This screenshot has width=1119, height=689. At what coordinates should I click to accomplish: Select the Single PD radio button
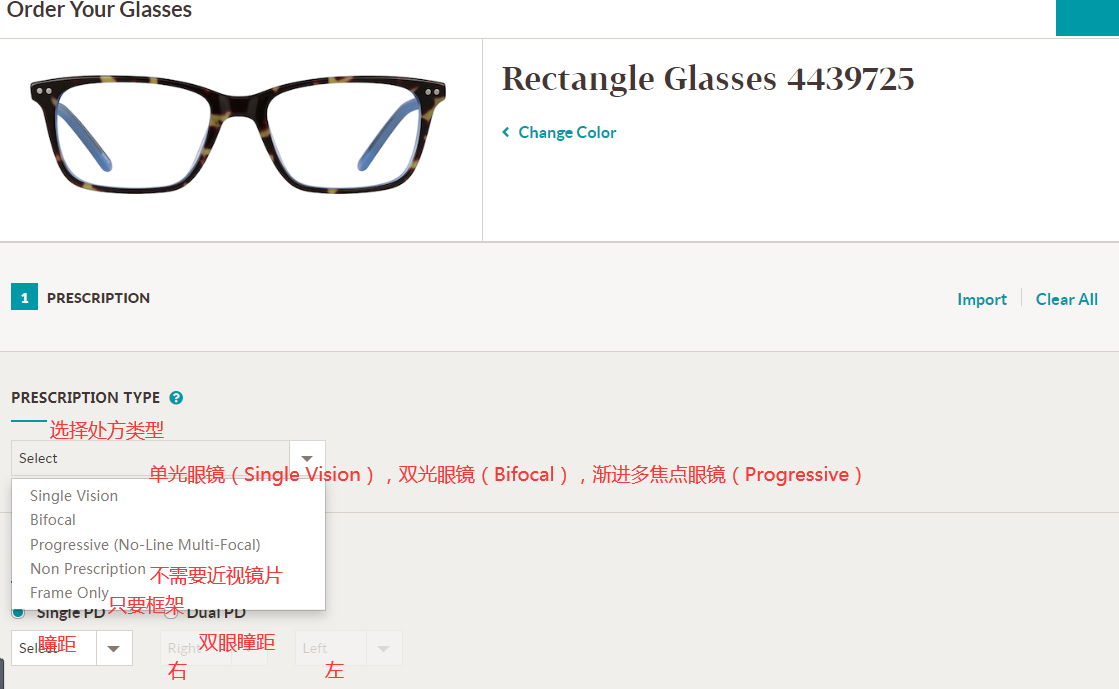click(19, 613)
